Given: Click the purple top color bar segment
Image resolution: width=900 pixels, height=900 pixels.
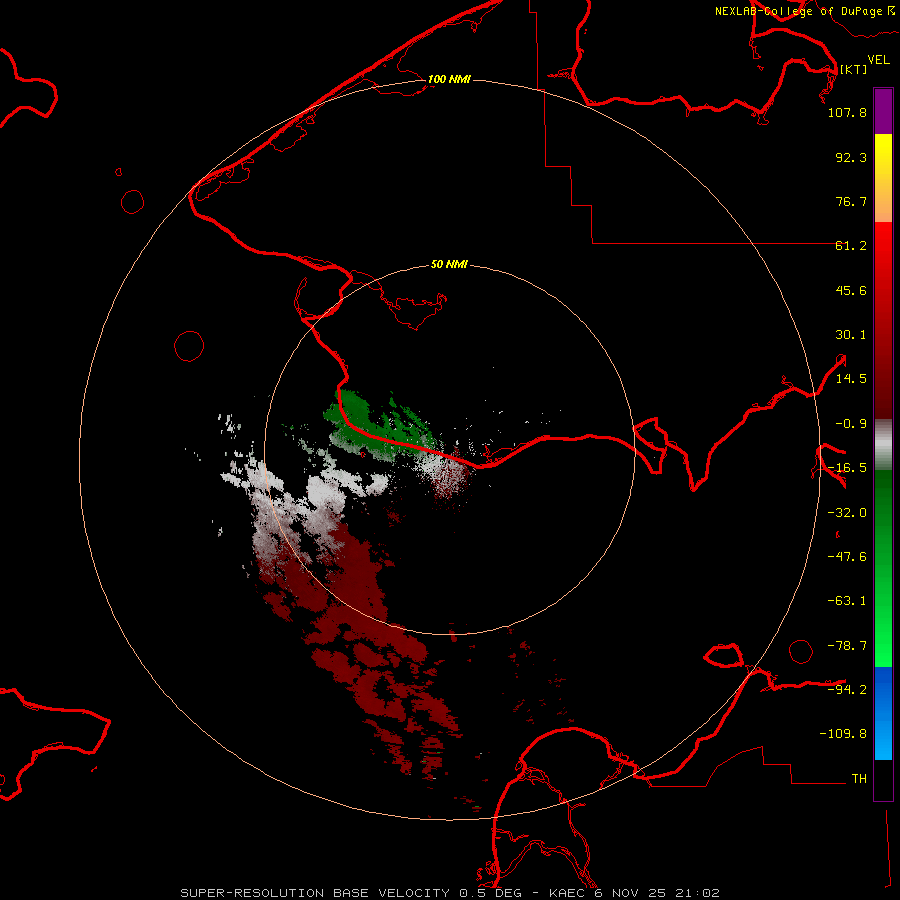Looking at the screenshot, I should 883,111.
